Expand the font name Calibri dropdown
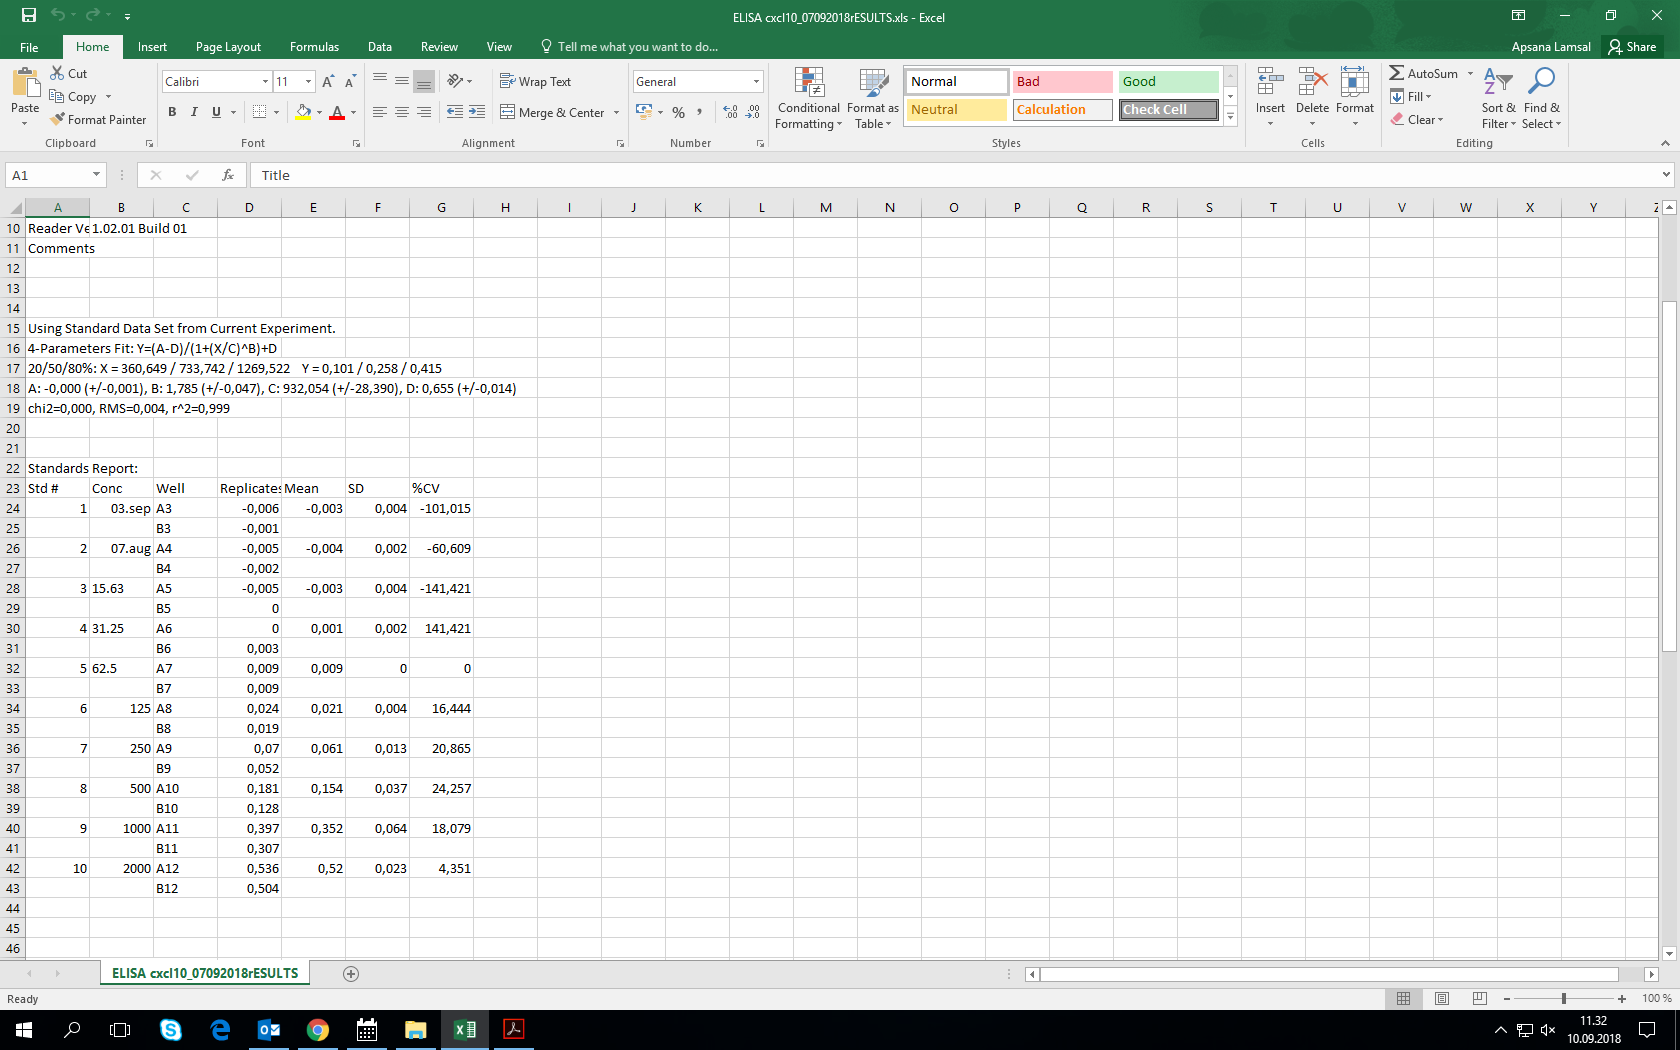The width and height of the screenshot is (1680, 1050). click(265, 82)
